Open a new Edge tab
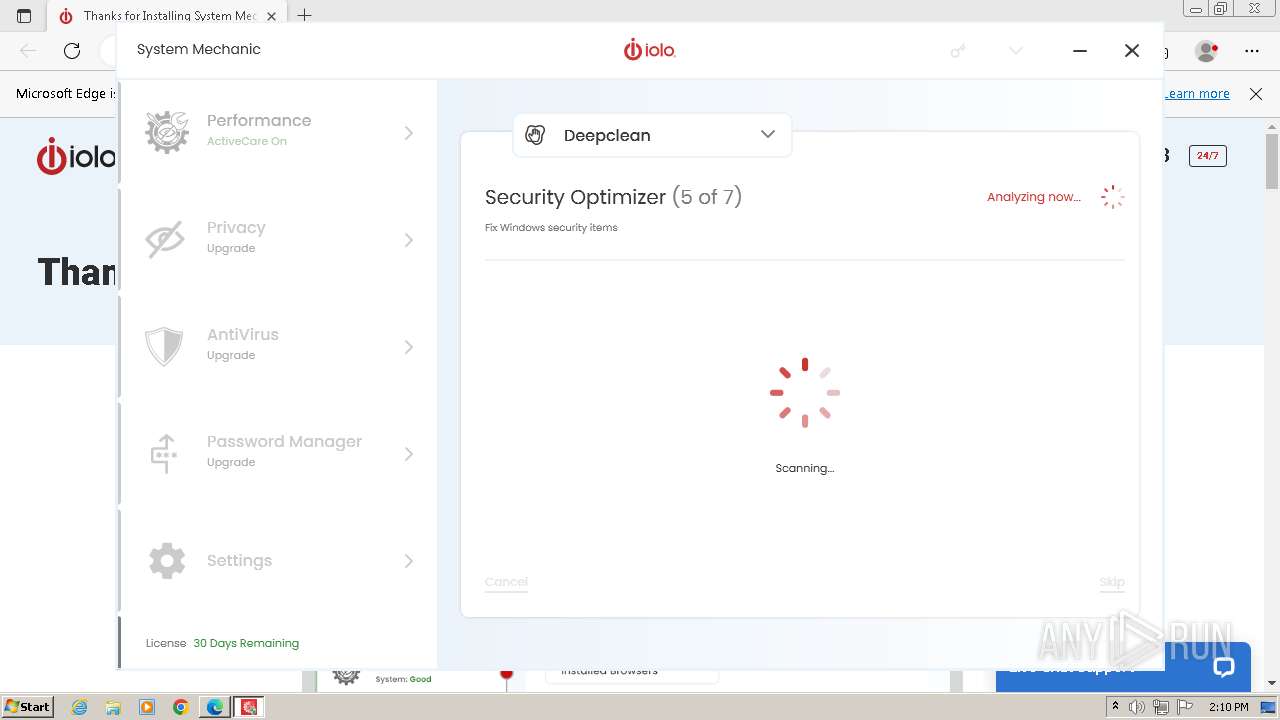Screen dimensions: 1280x720 [x=305, y=15]
